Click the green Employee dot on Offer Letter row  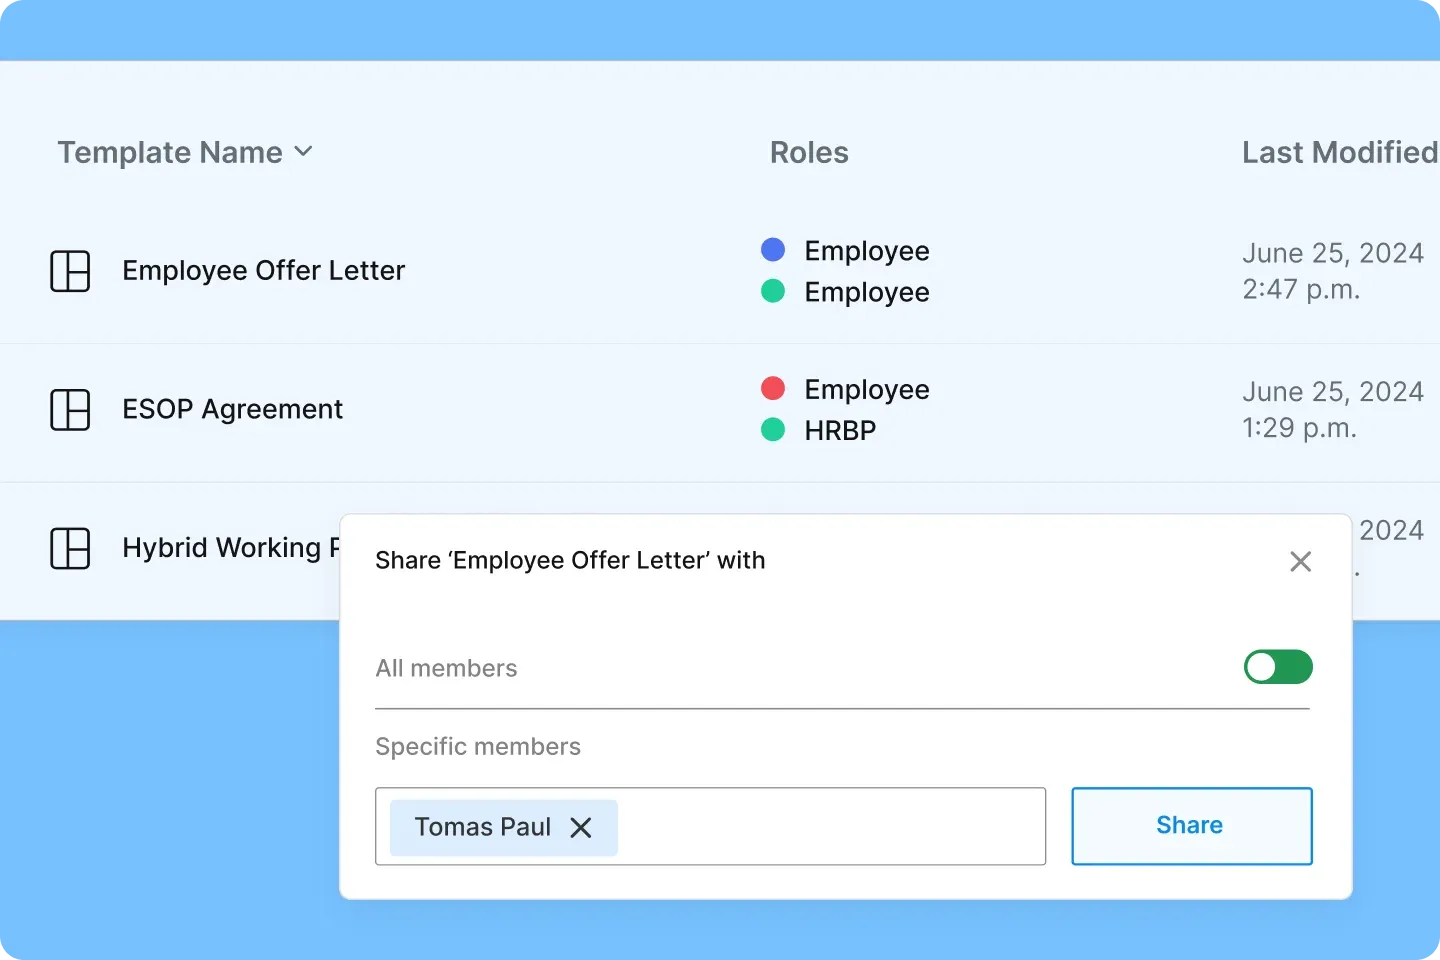773,290
